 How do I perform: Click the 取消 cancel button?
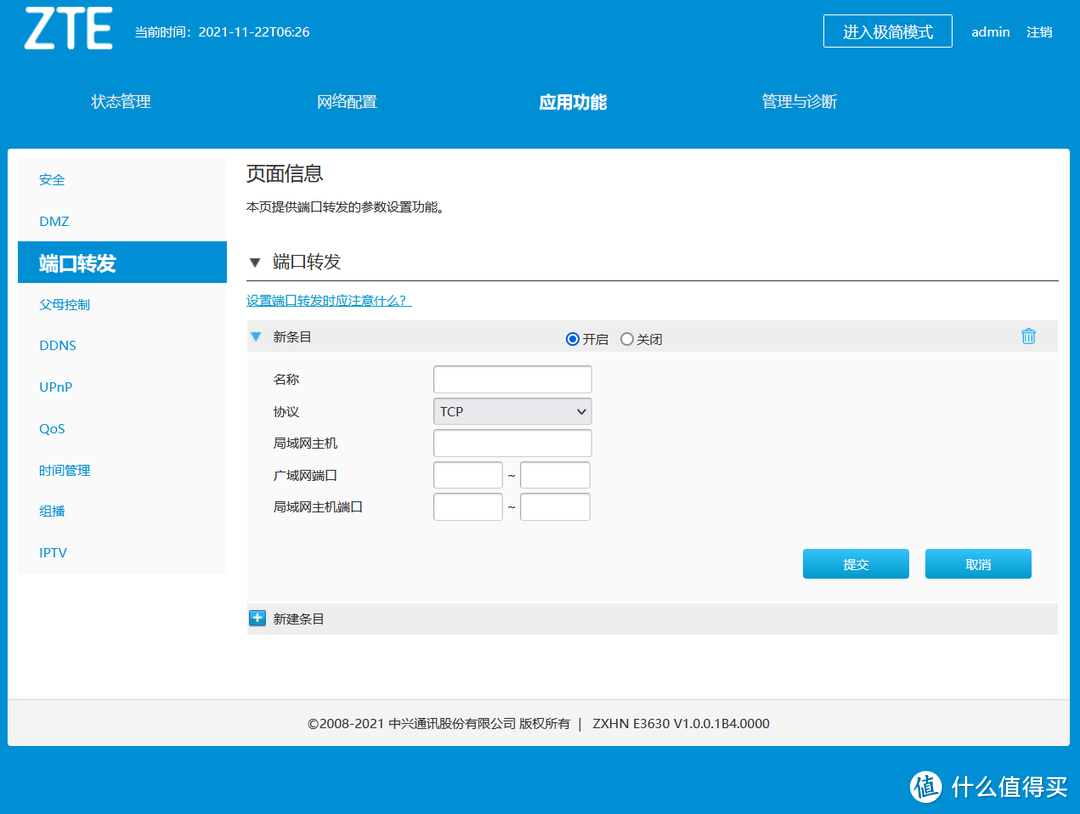tap(977, 563)
